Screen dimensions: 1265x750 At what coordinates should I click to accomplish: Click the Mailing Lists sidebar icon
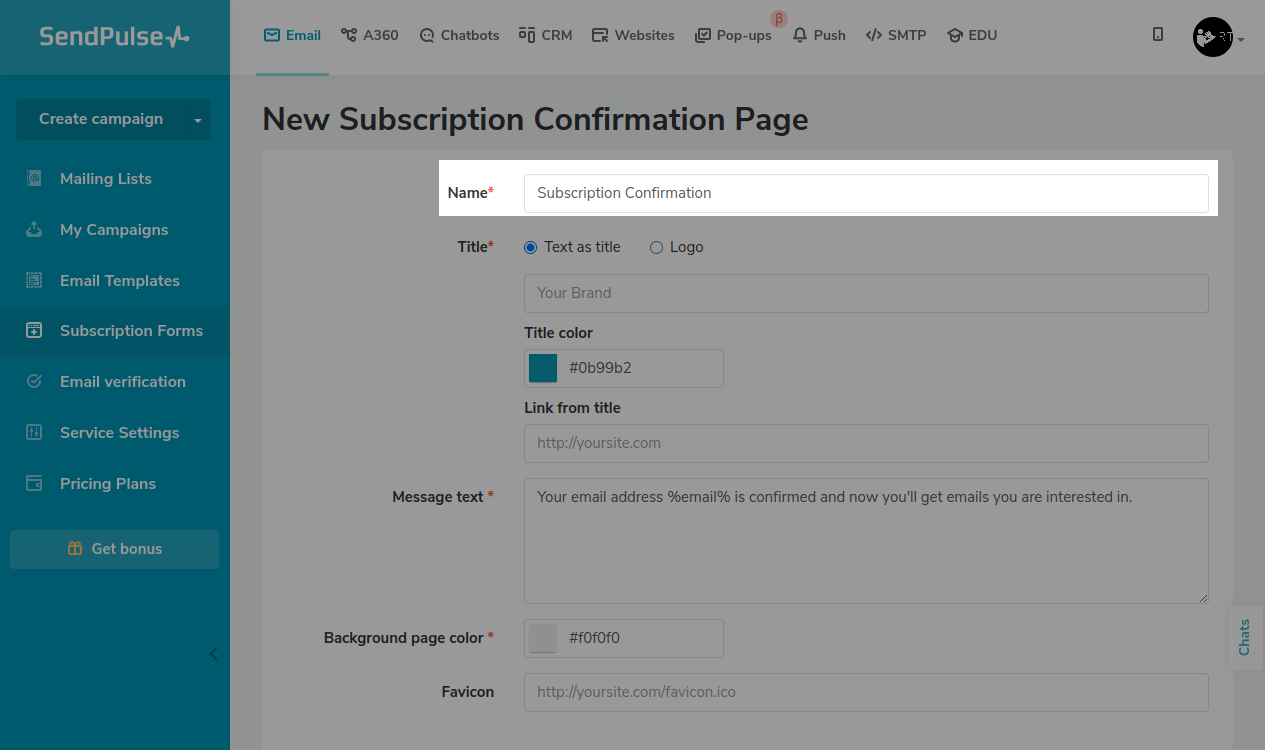pos(34,179)
